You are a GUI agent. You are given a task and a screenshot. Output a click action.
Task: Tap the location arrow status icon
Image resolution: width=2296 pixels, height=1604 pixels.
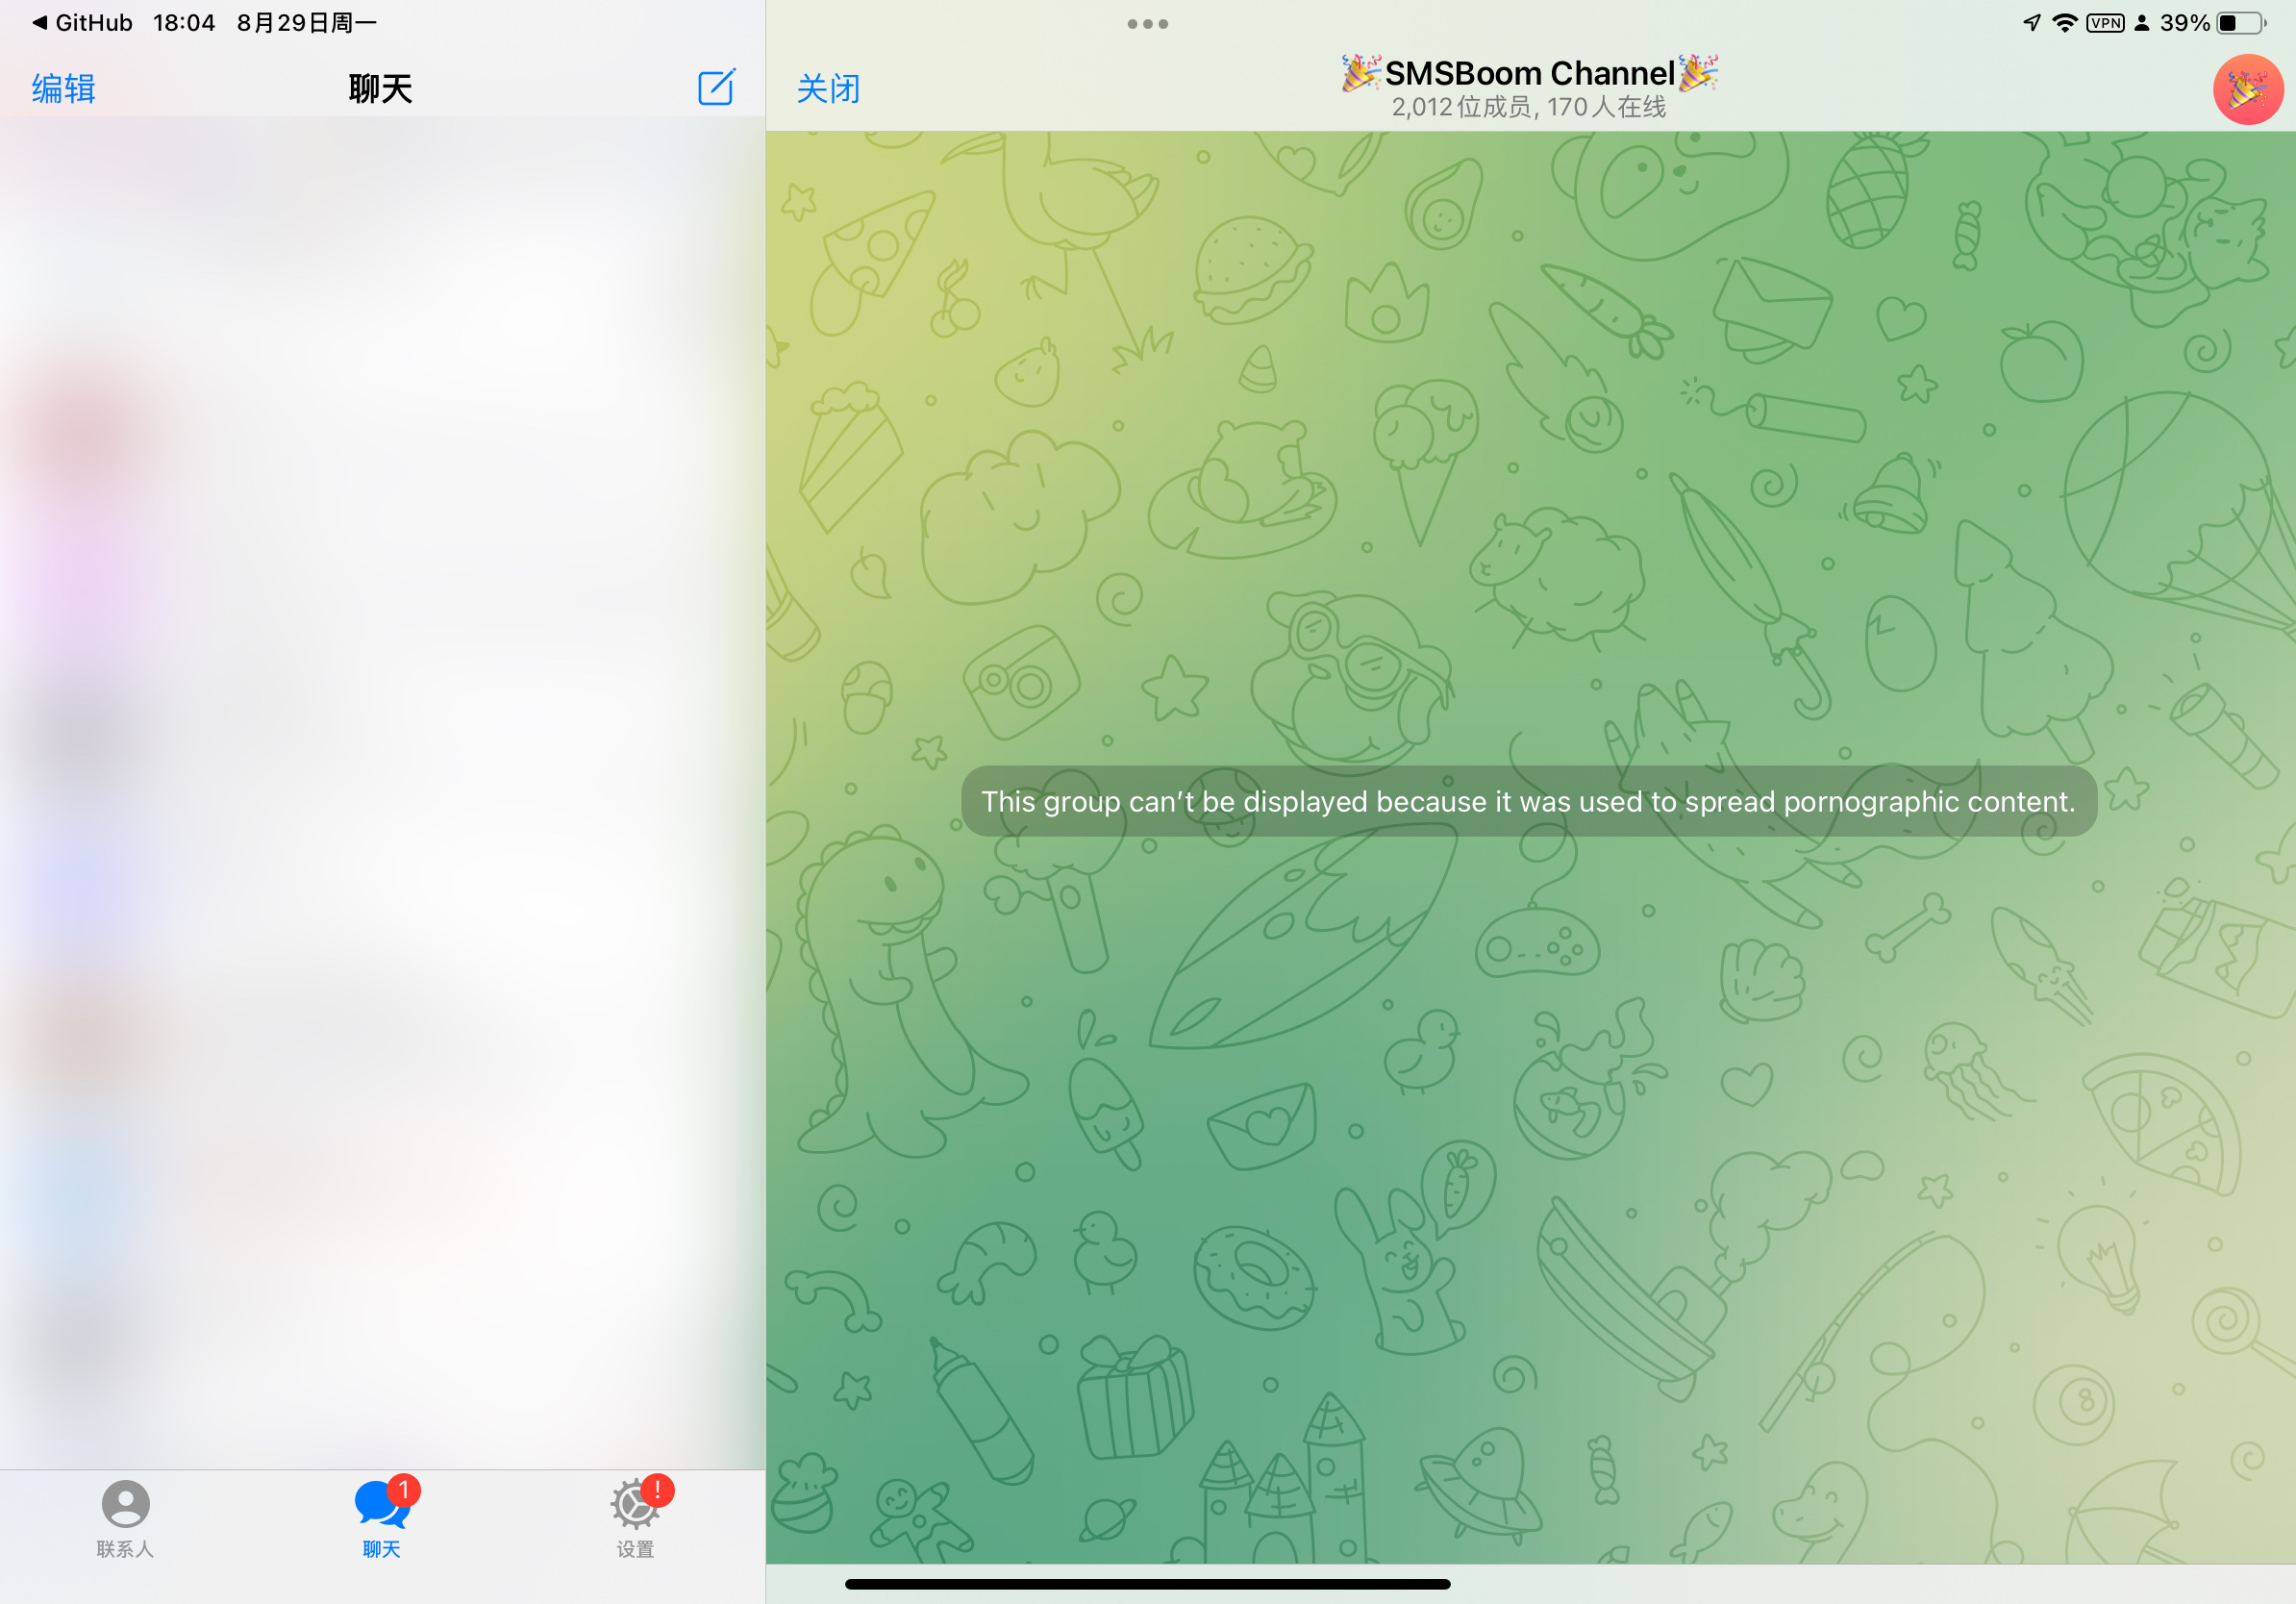[2031, 23]
